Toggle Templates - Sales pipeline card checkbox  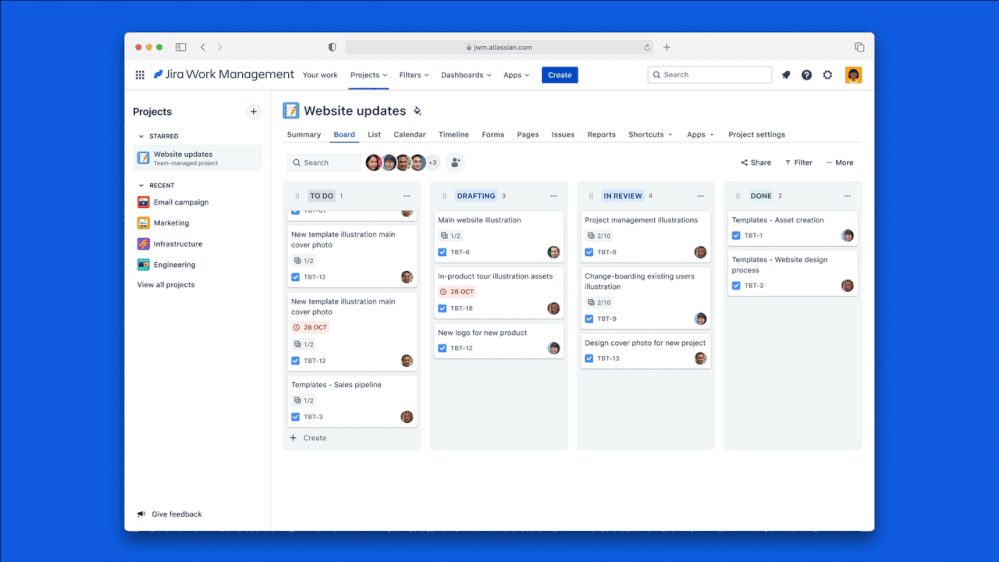(x=296, y=417)
